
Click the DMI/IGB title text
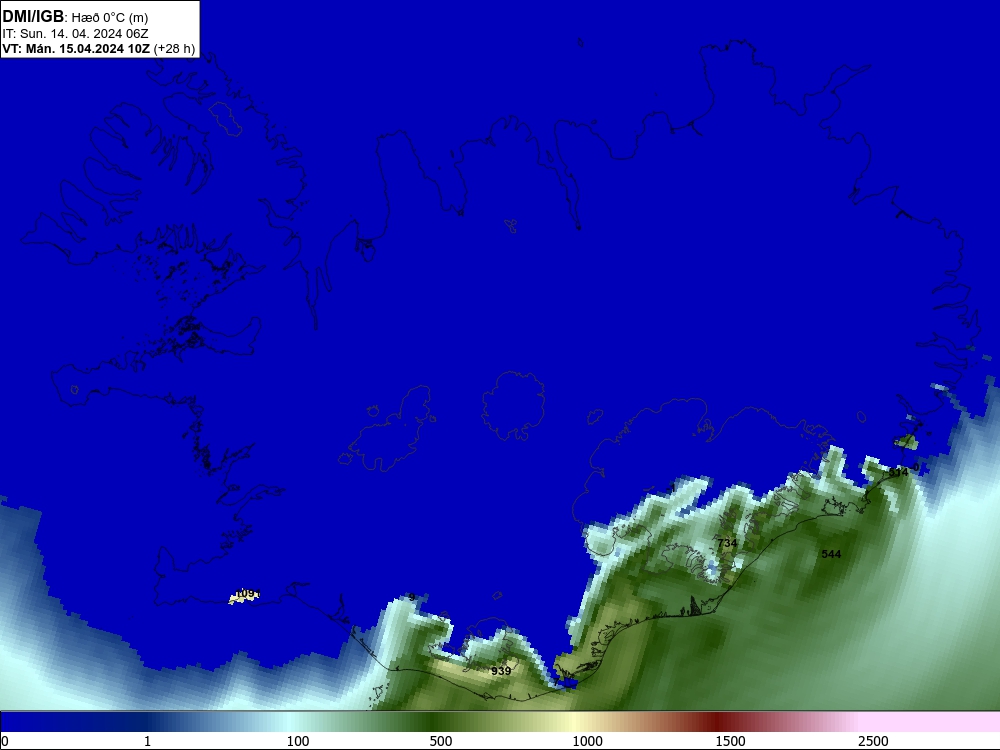coord(33,17)
